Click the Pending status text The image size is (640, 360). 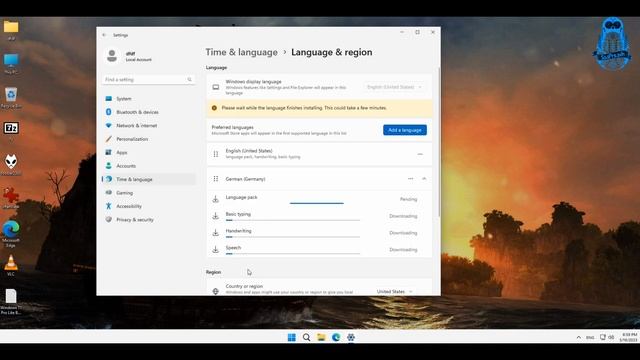pos(408,199)
